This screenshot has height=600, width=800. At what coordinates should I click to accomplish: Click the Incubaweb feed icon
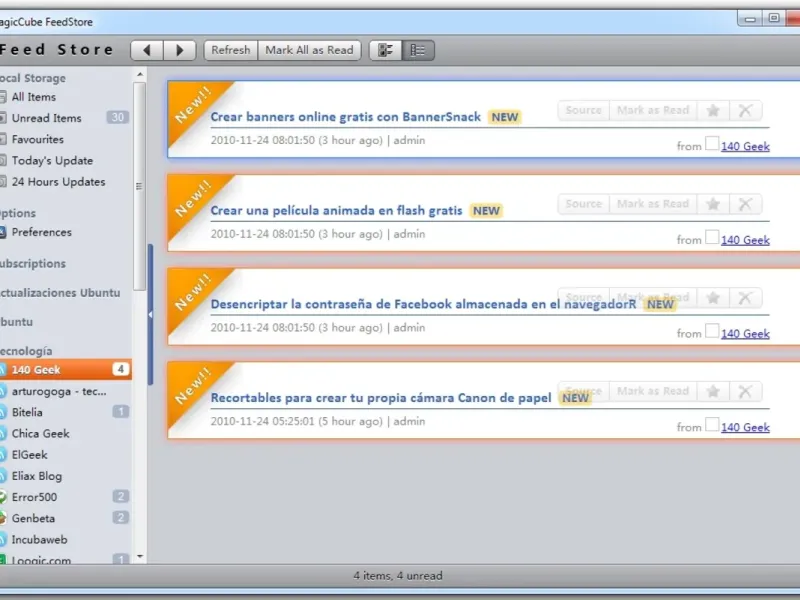3,539
